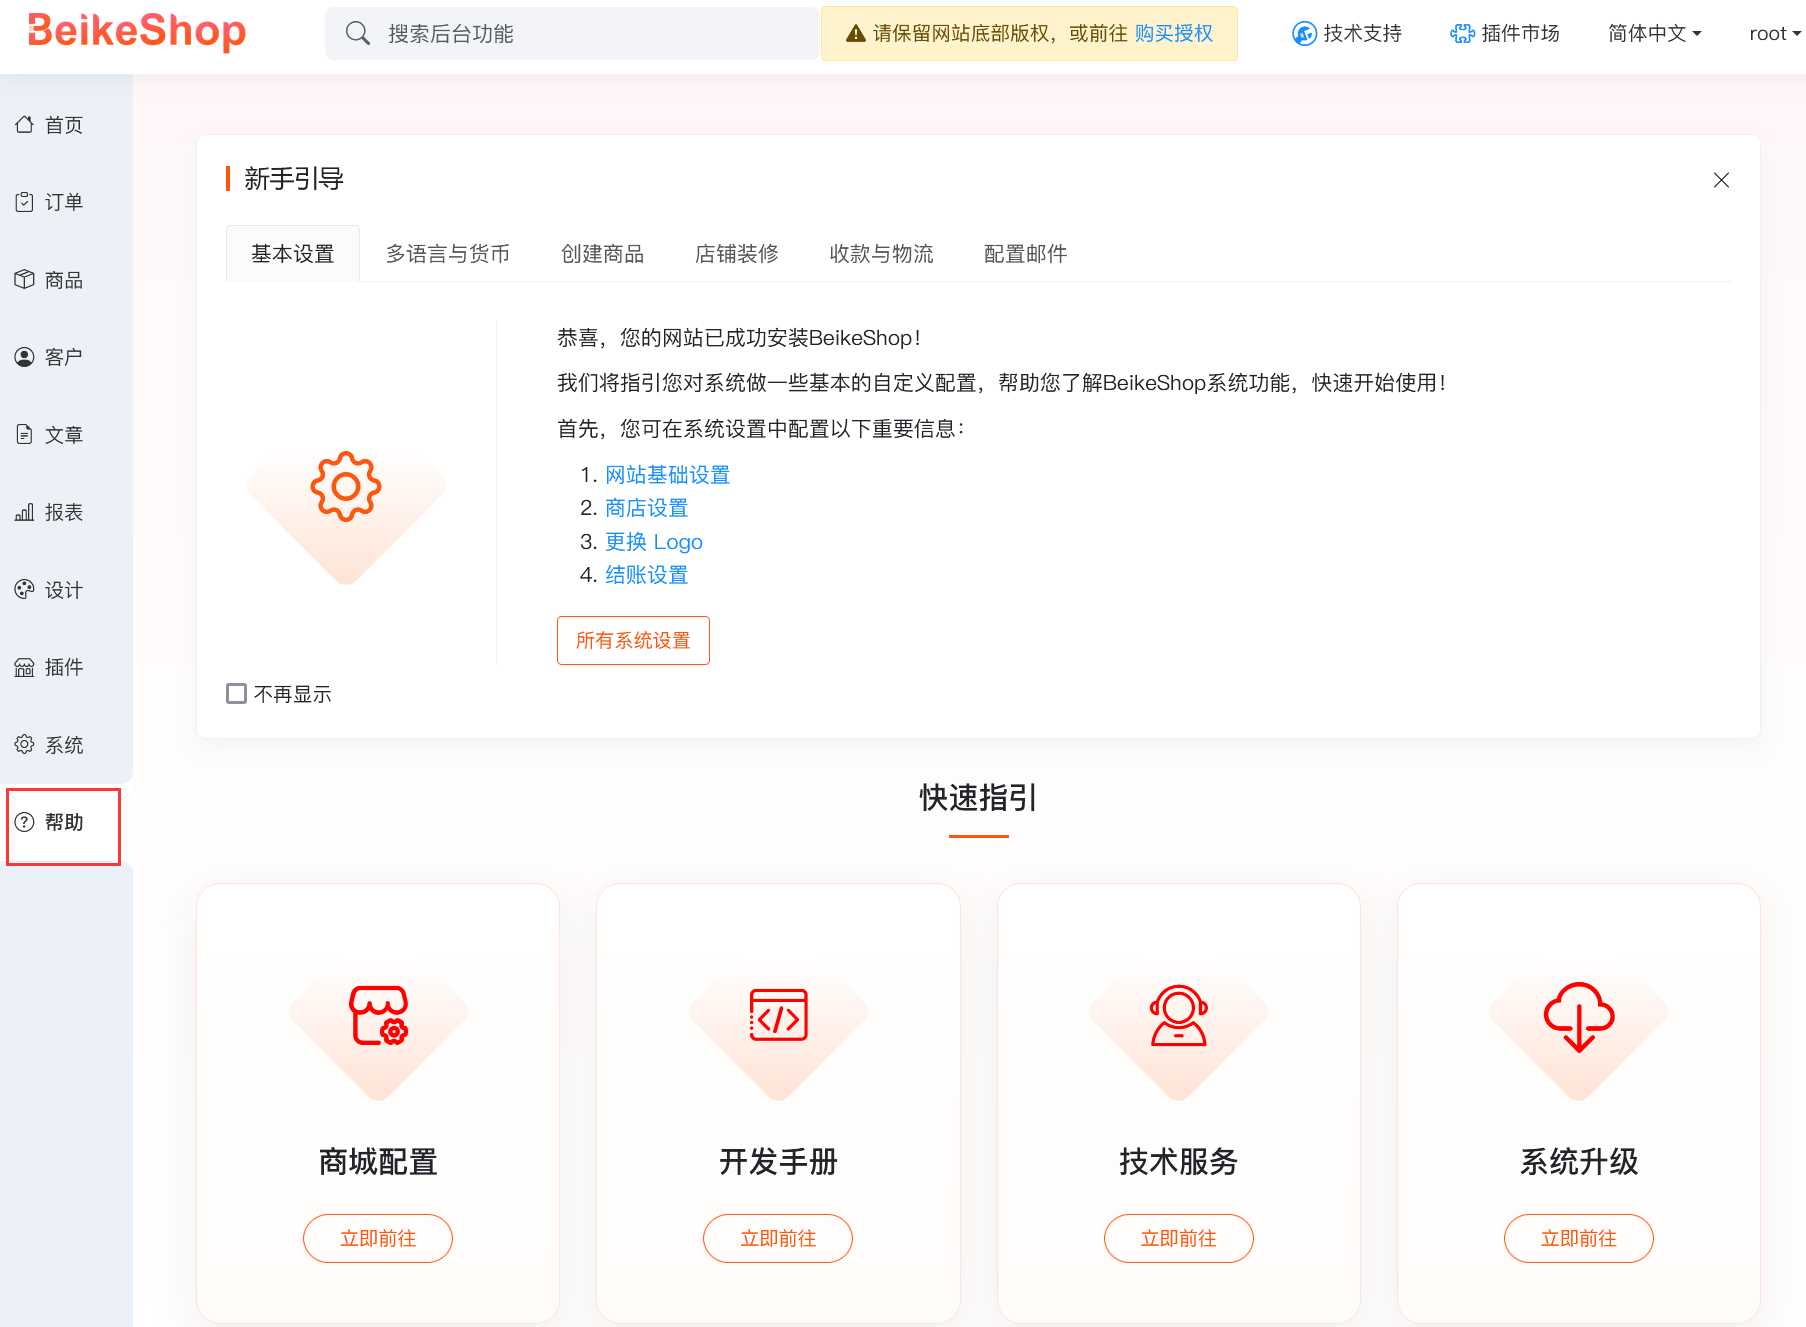Click the 技术服务 headset icon
1806x1327 pixels.
coord(1179,1015)
